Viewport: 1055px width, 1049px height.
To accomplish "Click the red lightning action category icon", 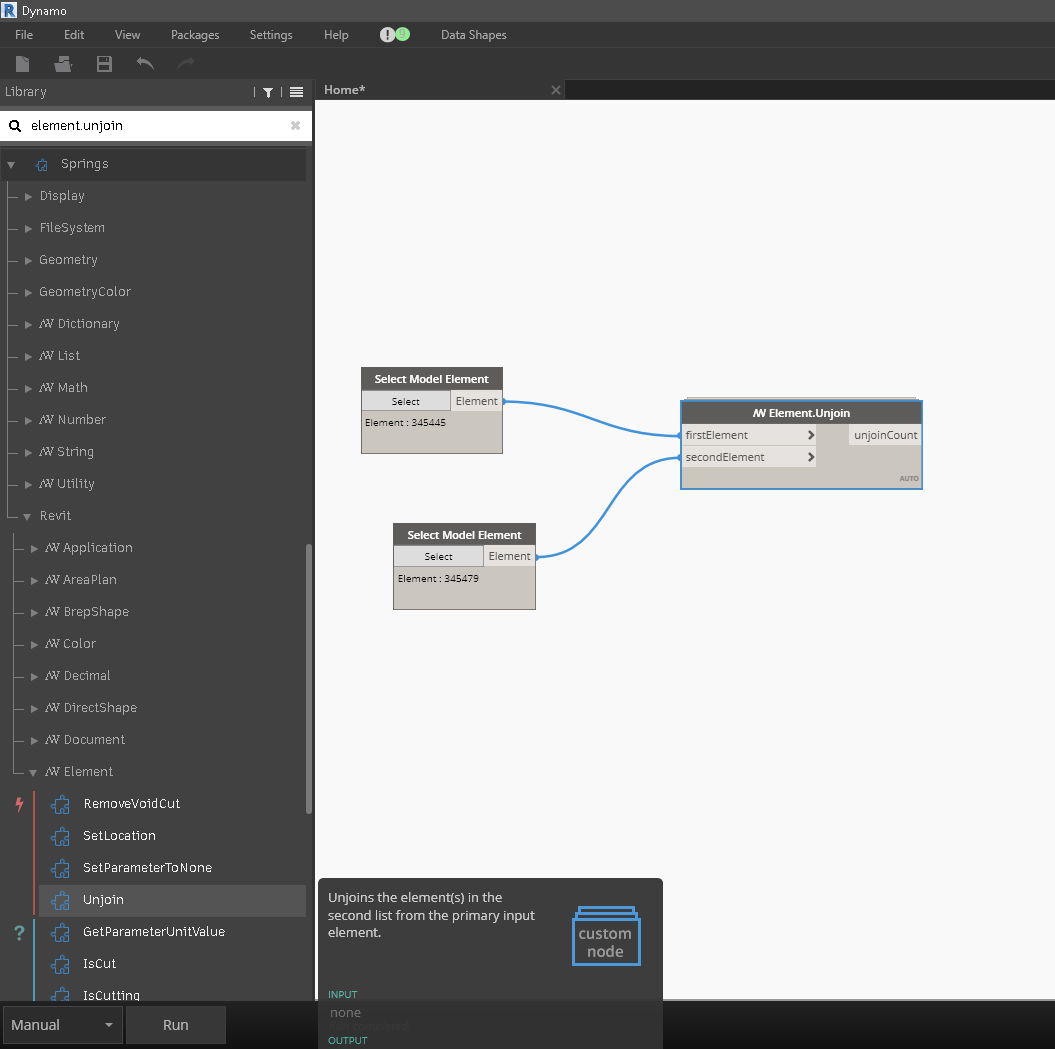I will pos(19,804).
